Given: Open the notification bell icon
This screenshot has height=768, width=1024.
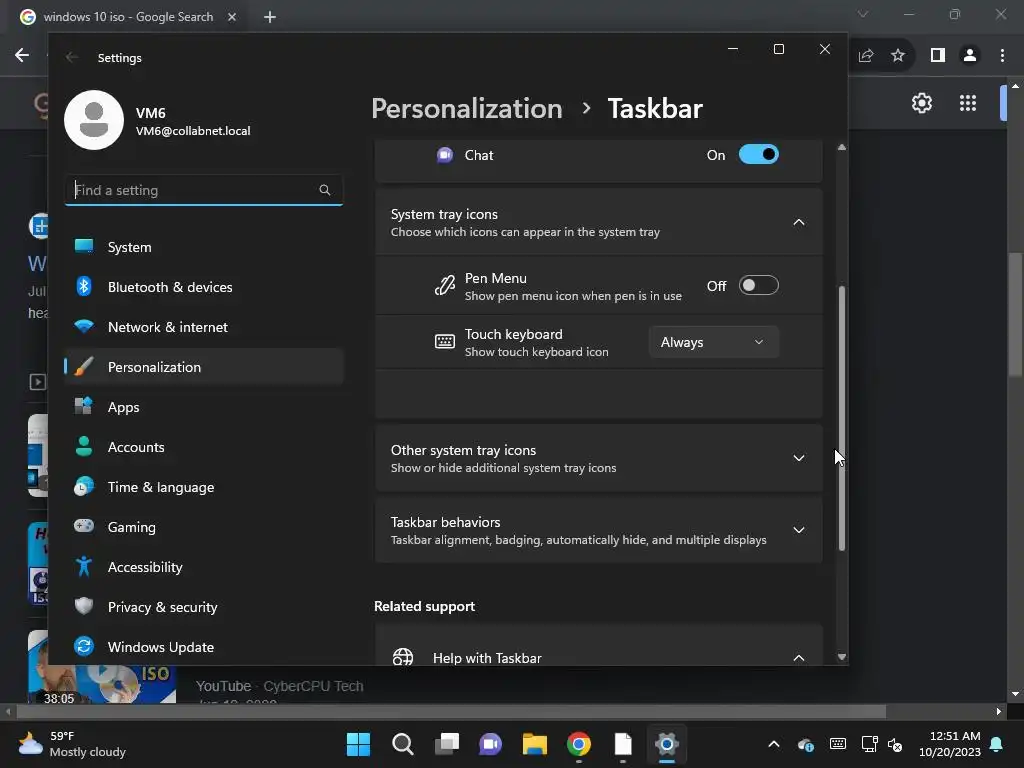Looking at the screenshot, I should [997, 744].
